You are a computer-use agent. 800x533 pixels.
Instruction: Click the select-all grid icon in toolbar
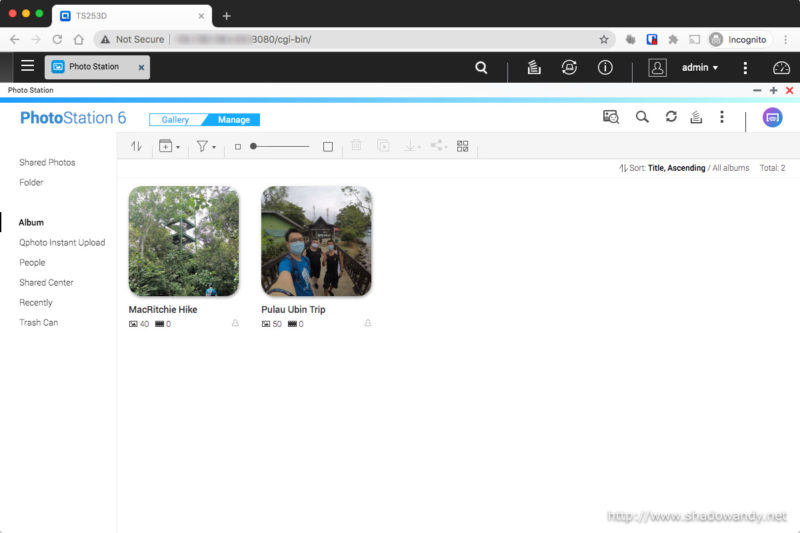(x=462, y=146)
